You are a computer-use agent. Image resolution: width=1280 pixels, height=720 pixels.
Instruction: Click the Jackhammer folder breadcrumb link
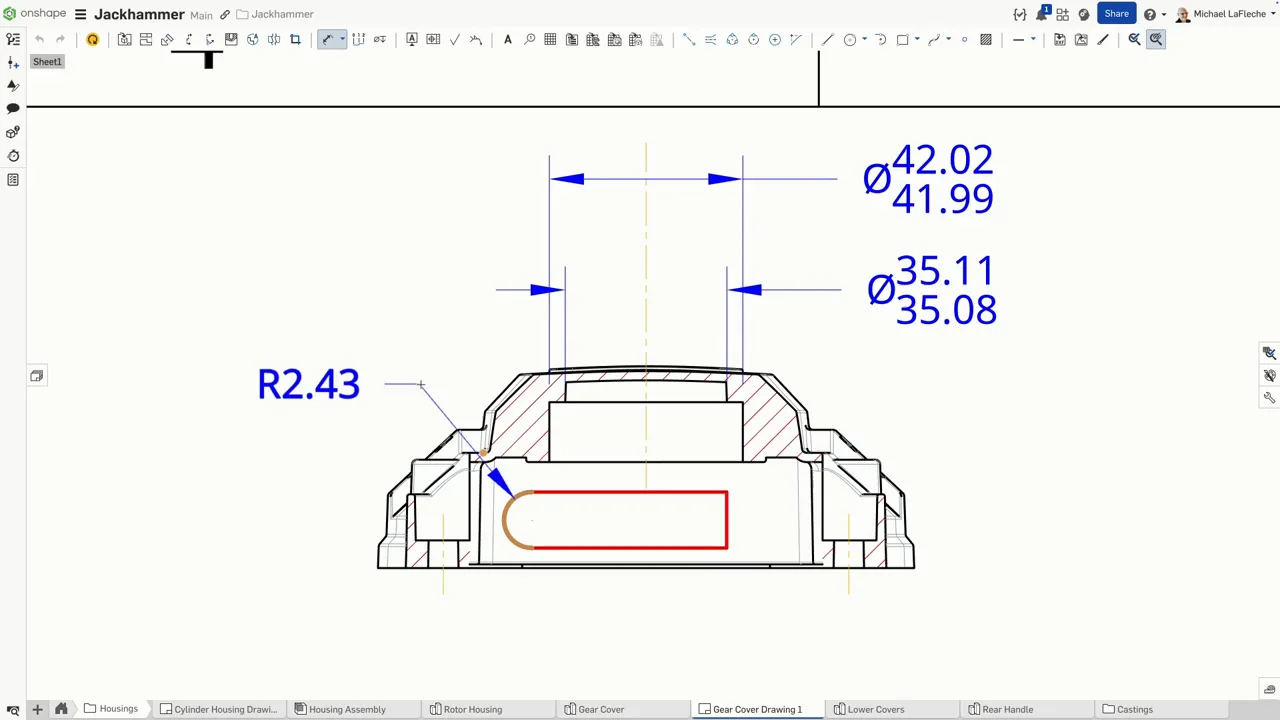(282, 14)
